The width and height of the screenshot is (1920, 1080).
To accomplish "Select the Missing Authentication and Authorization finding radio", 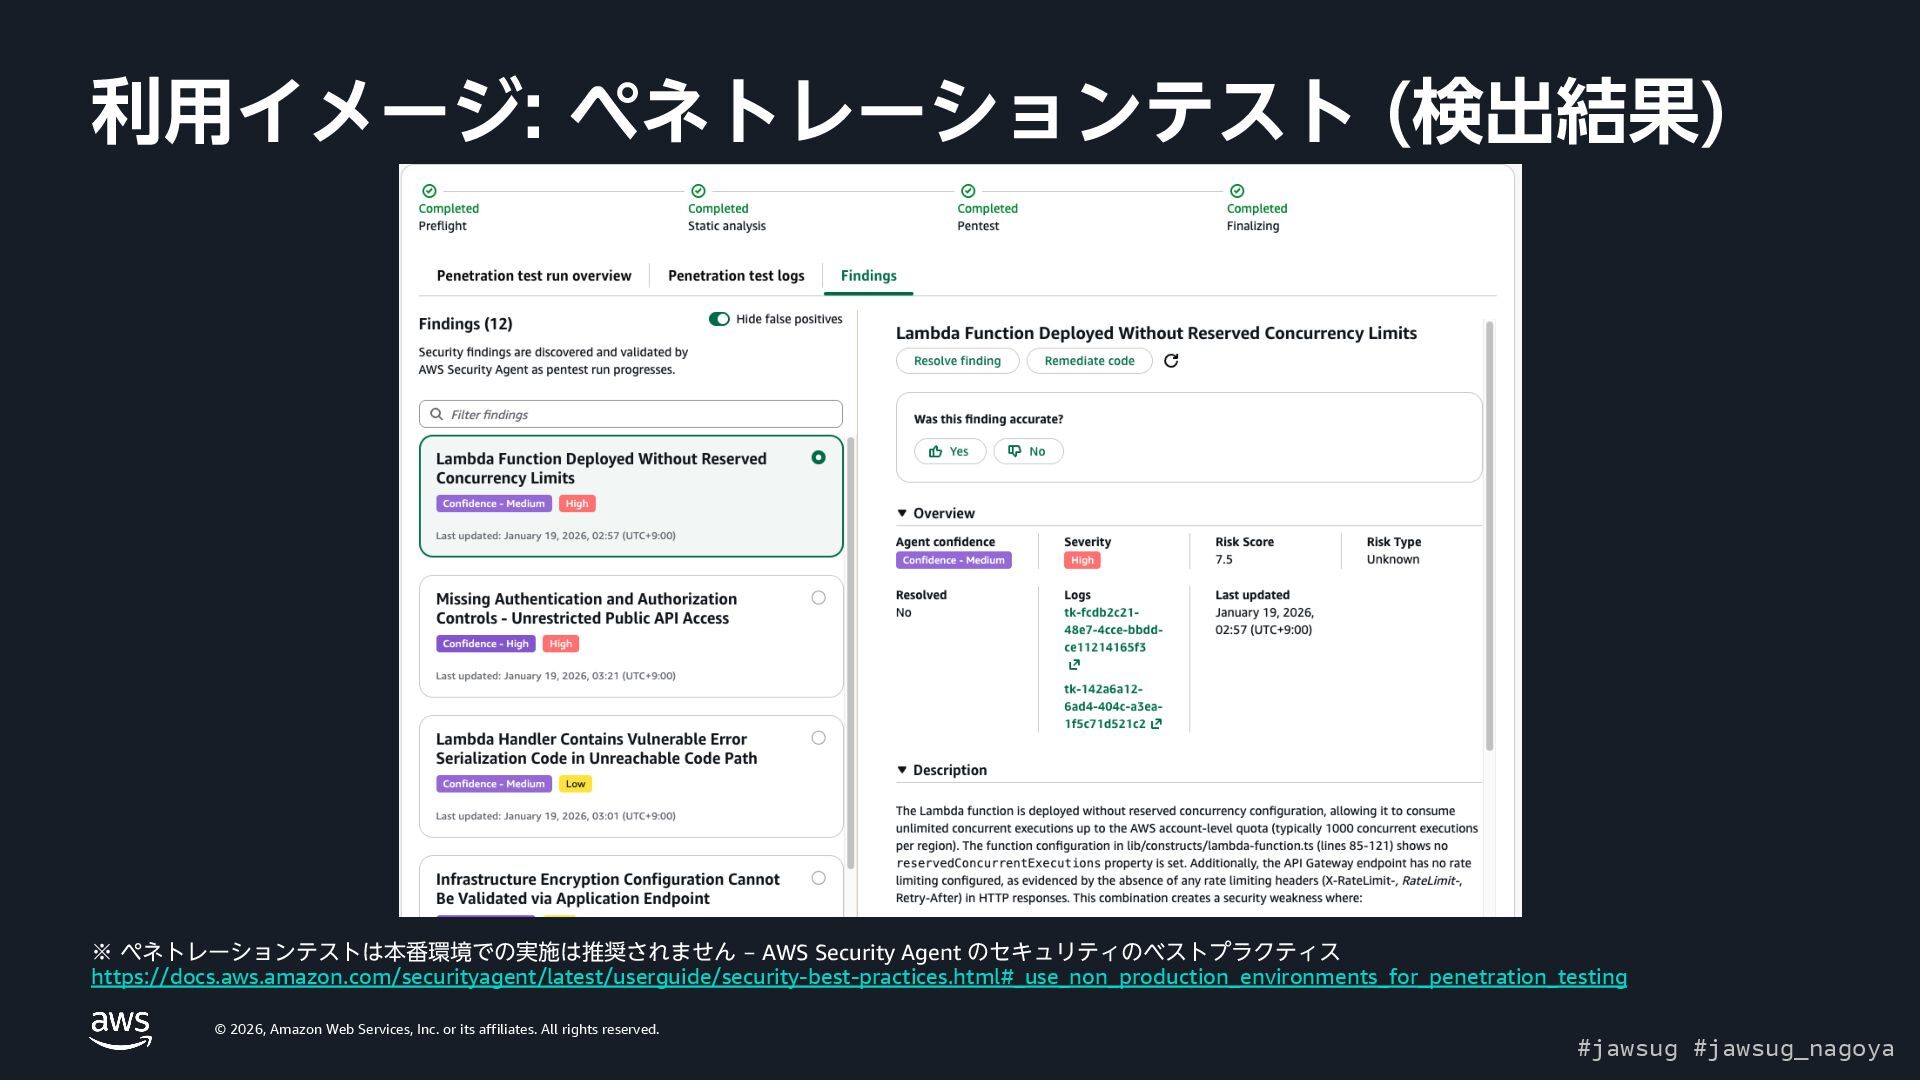I will click(818, 598).
